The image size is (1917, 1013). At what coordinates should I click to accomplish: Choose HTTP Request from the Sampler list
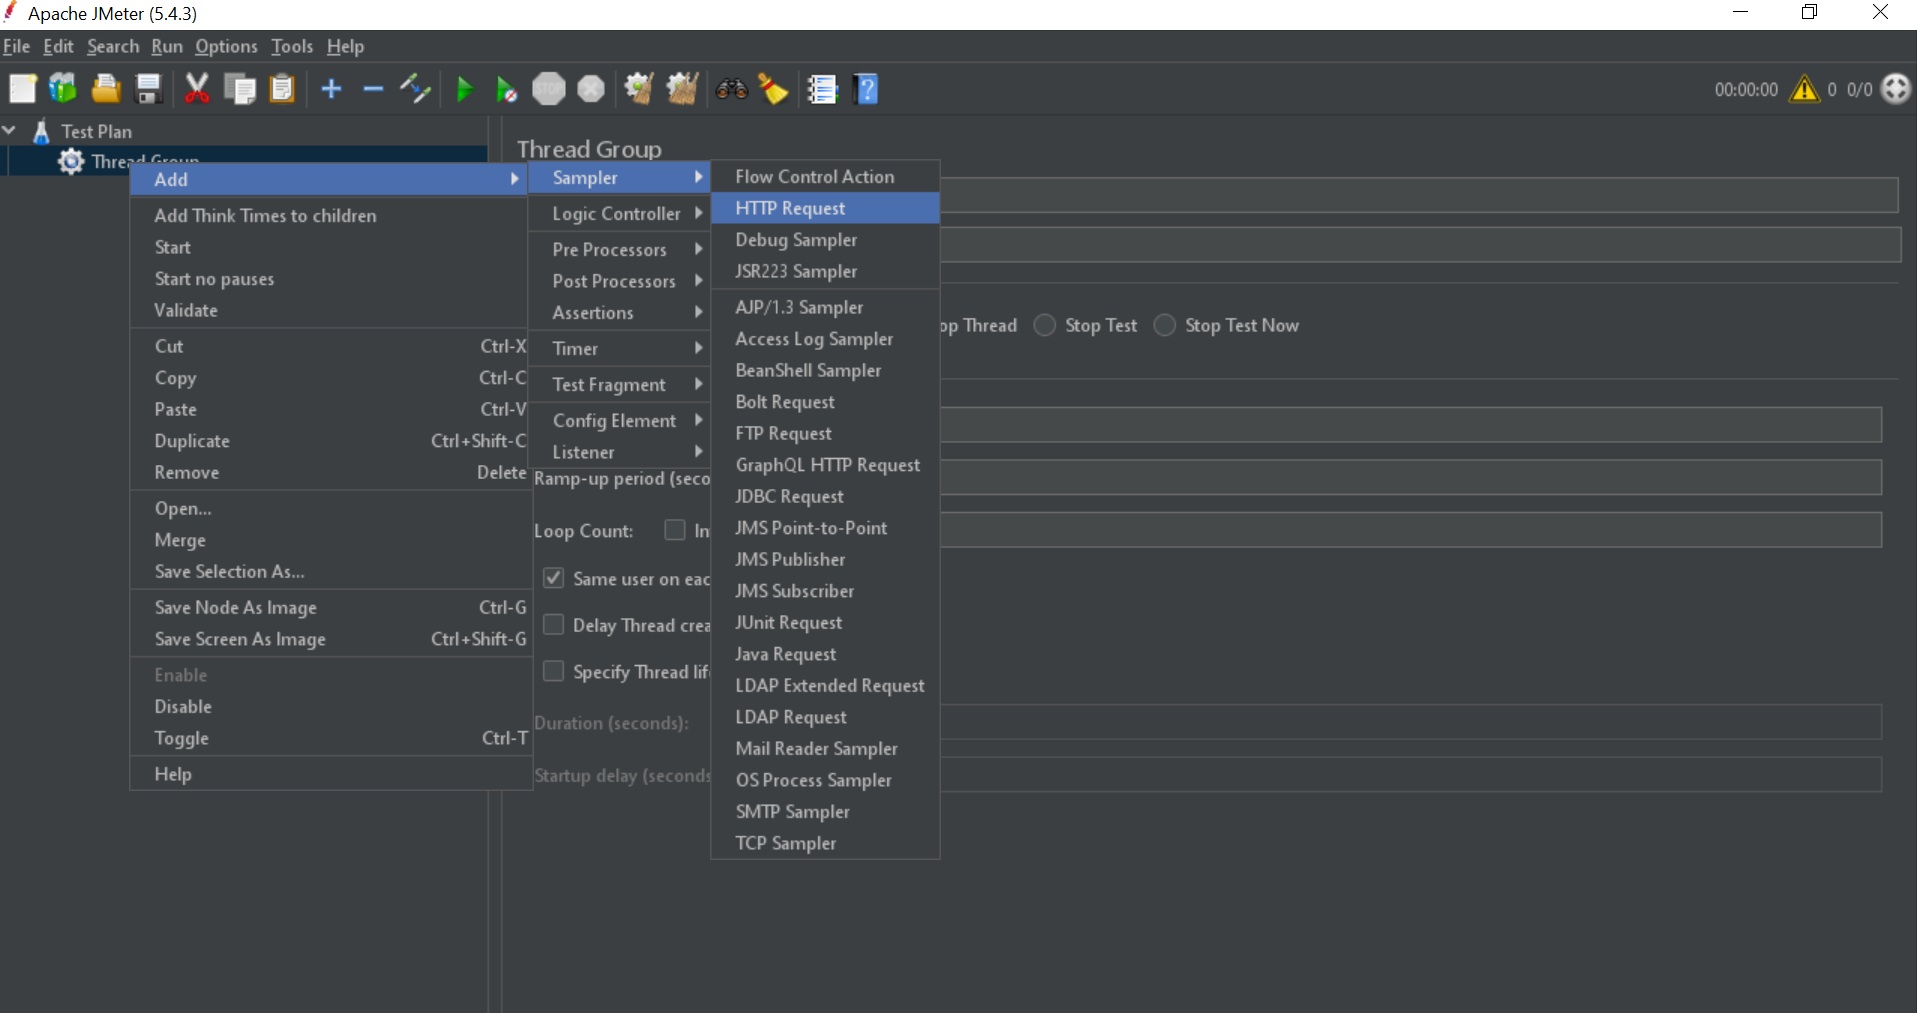click(825, 208)
